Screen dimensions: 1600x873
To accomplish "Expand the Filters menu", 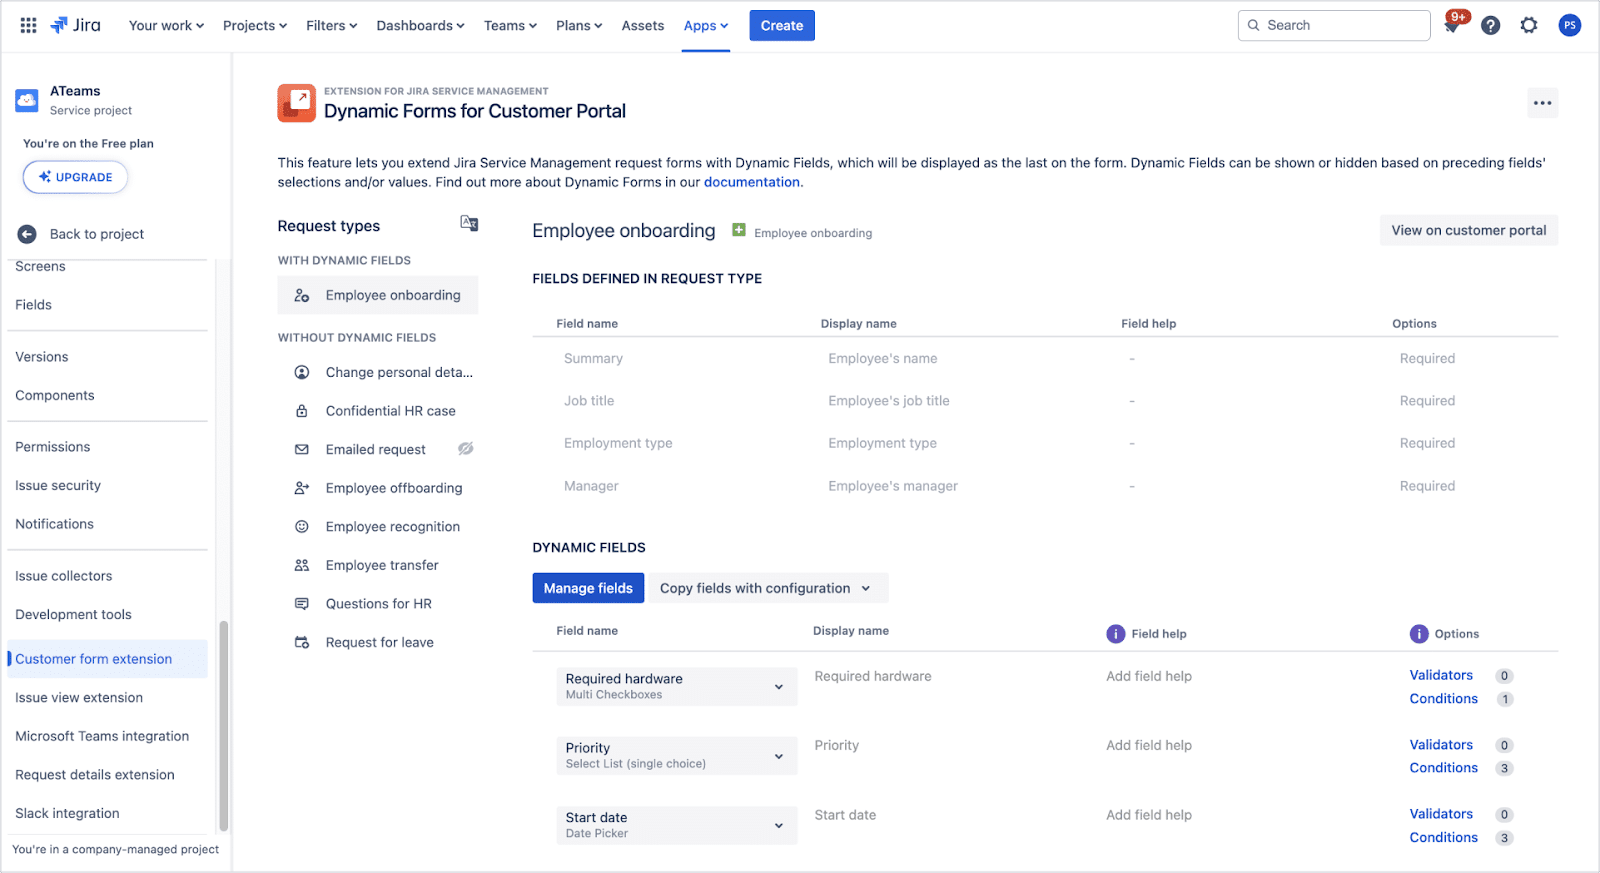I will pyautogui.click(x=332, y=26).
